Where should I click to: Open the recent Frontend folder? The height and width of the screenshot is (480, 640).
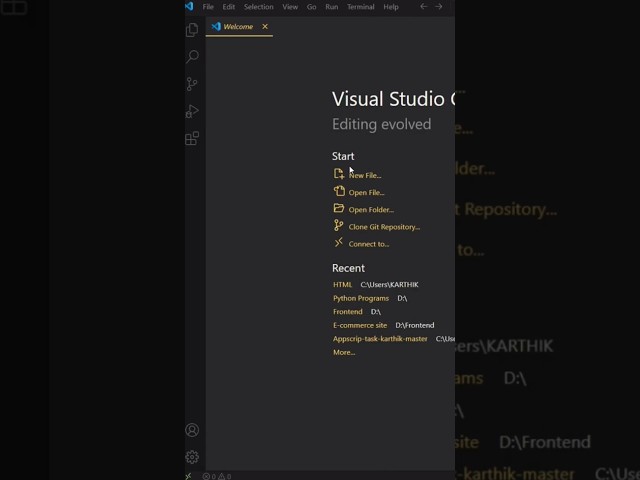pos(348,312)
